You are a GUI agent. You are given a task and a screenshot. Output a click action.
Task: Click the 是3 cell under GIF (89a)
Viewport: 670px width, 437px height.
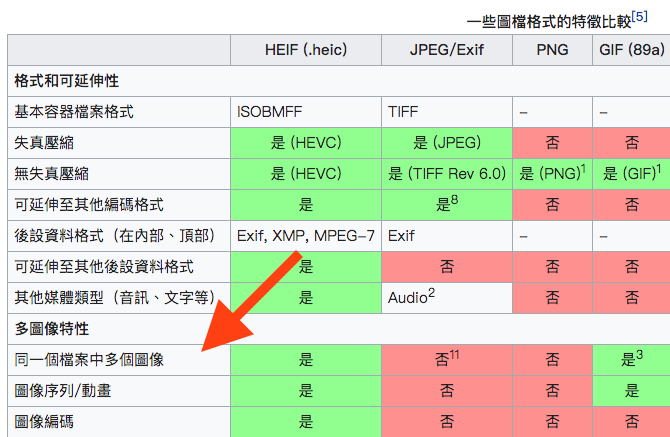(632, 360)
